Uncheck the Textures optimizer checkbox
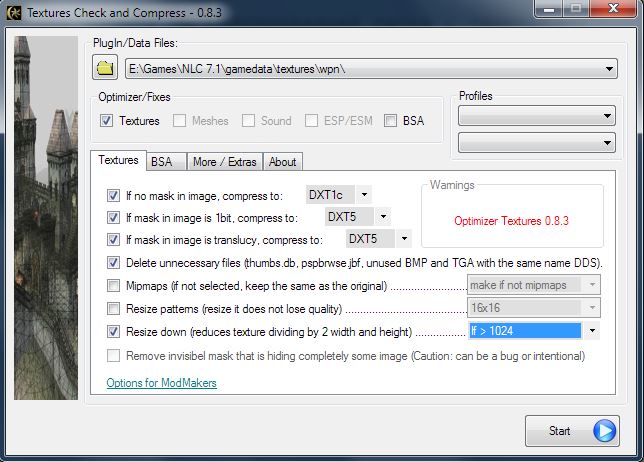The height and width of the screenshot is (462, 644). 107,121
